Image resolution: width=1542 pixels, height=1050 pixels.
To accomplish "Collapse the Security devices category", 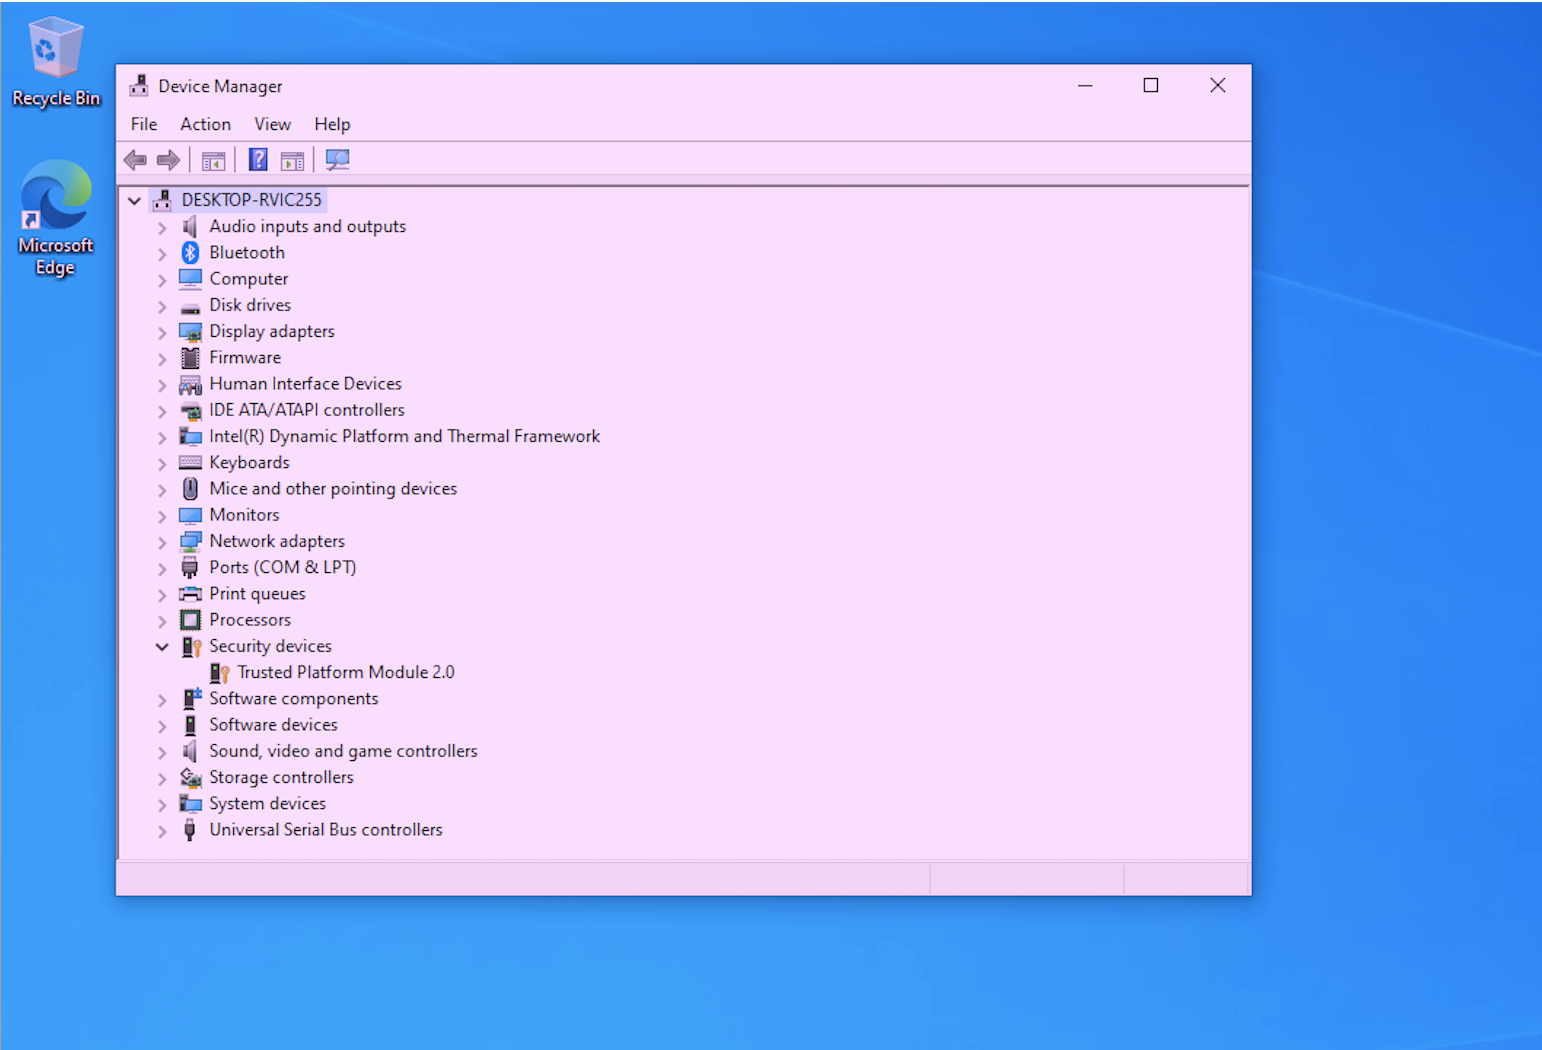I will click(x=162, y=647).
